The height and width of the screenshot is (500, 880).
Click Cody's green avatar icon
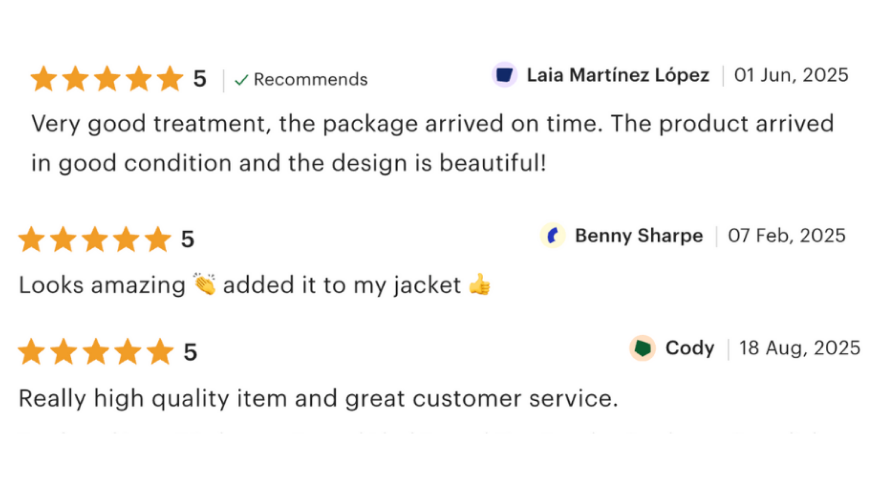642,348
